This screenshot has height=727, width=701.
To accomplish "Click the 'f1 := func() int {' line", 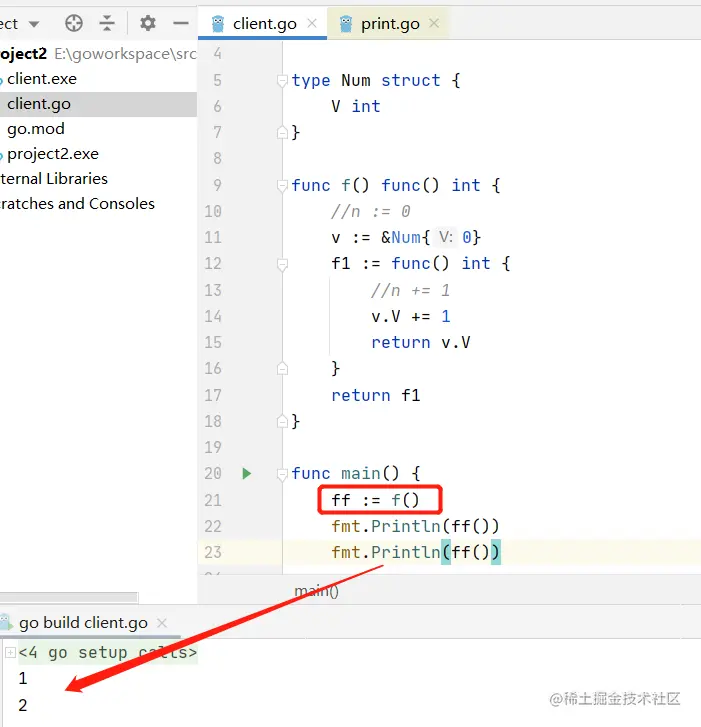I will (421, 264).
